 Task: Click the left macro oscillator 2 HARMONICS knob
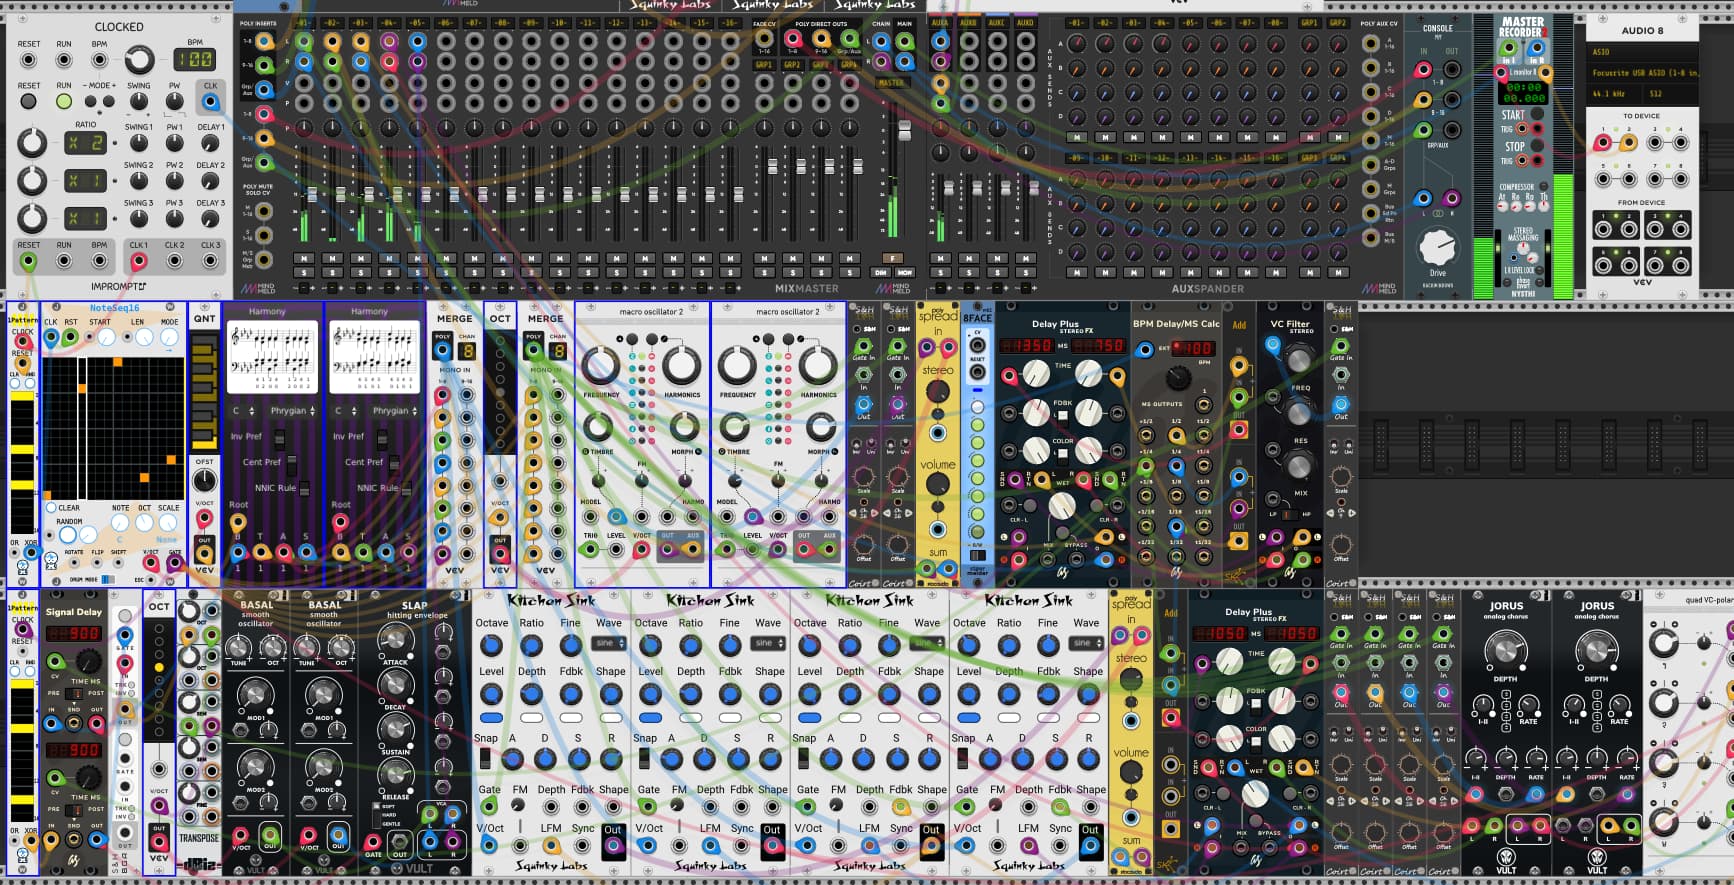click(682, 366)
